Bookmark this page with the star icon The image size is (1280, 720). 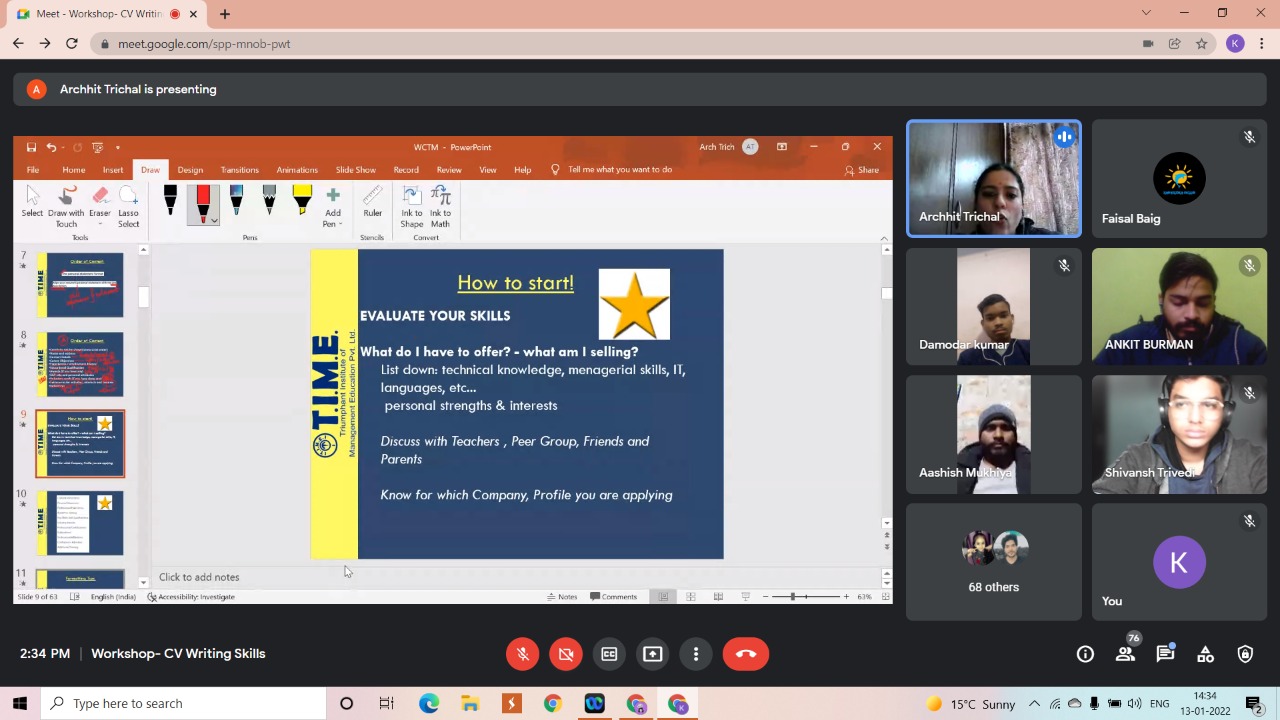1201,44
